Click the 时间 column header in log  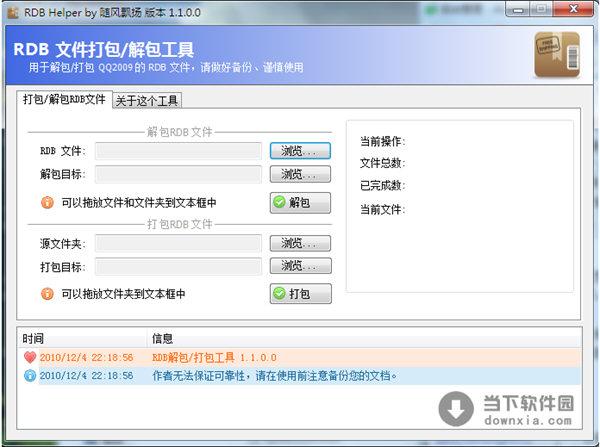point(82,338)
